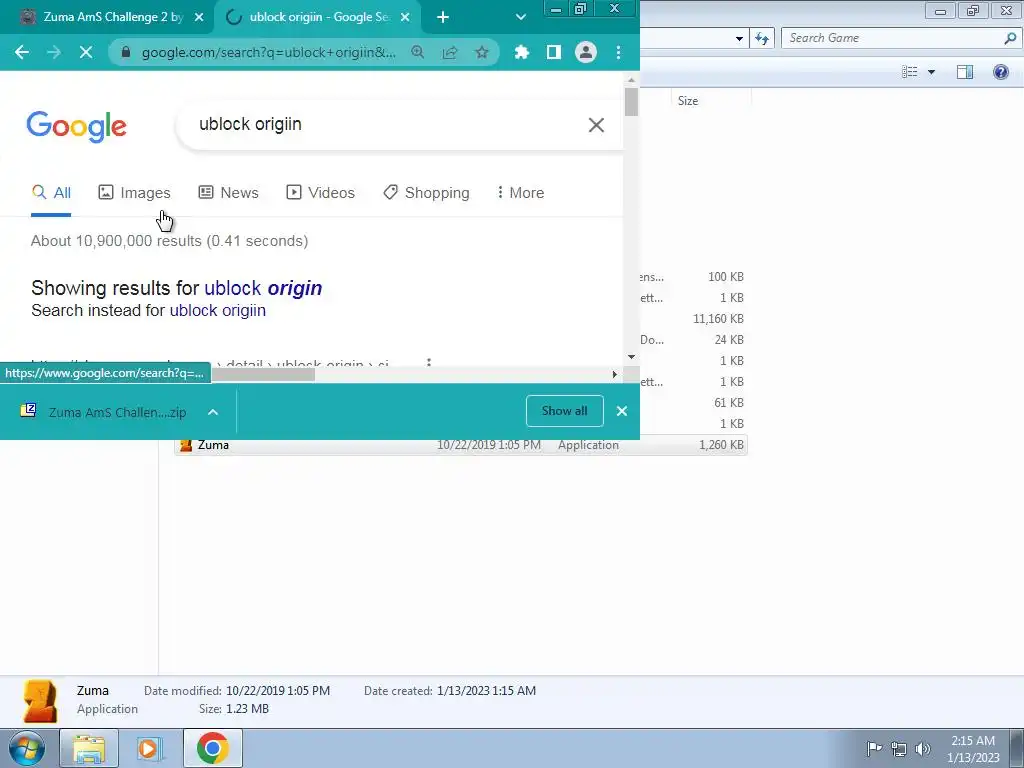Image resolution: width=1024 pixels, height=768 pixels.
Task: Click large Zuma icon in details pane
Action: point(40,701)
